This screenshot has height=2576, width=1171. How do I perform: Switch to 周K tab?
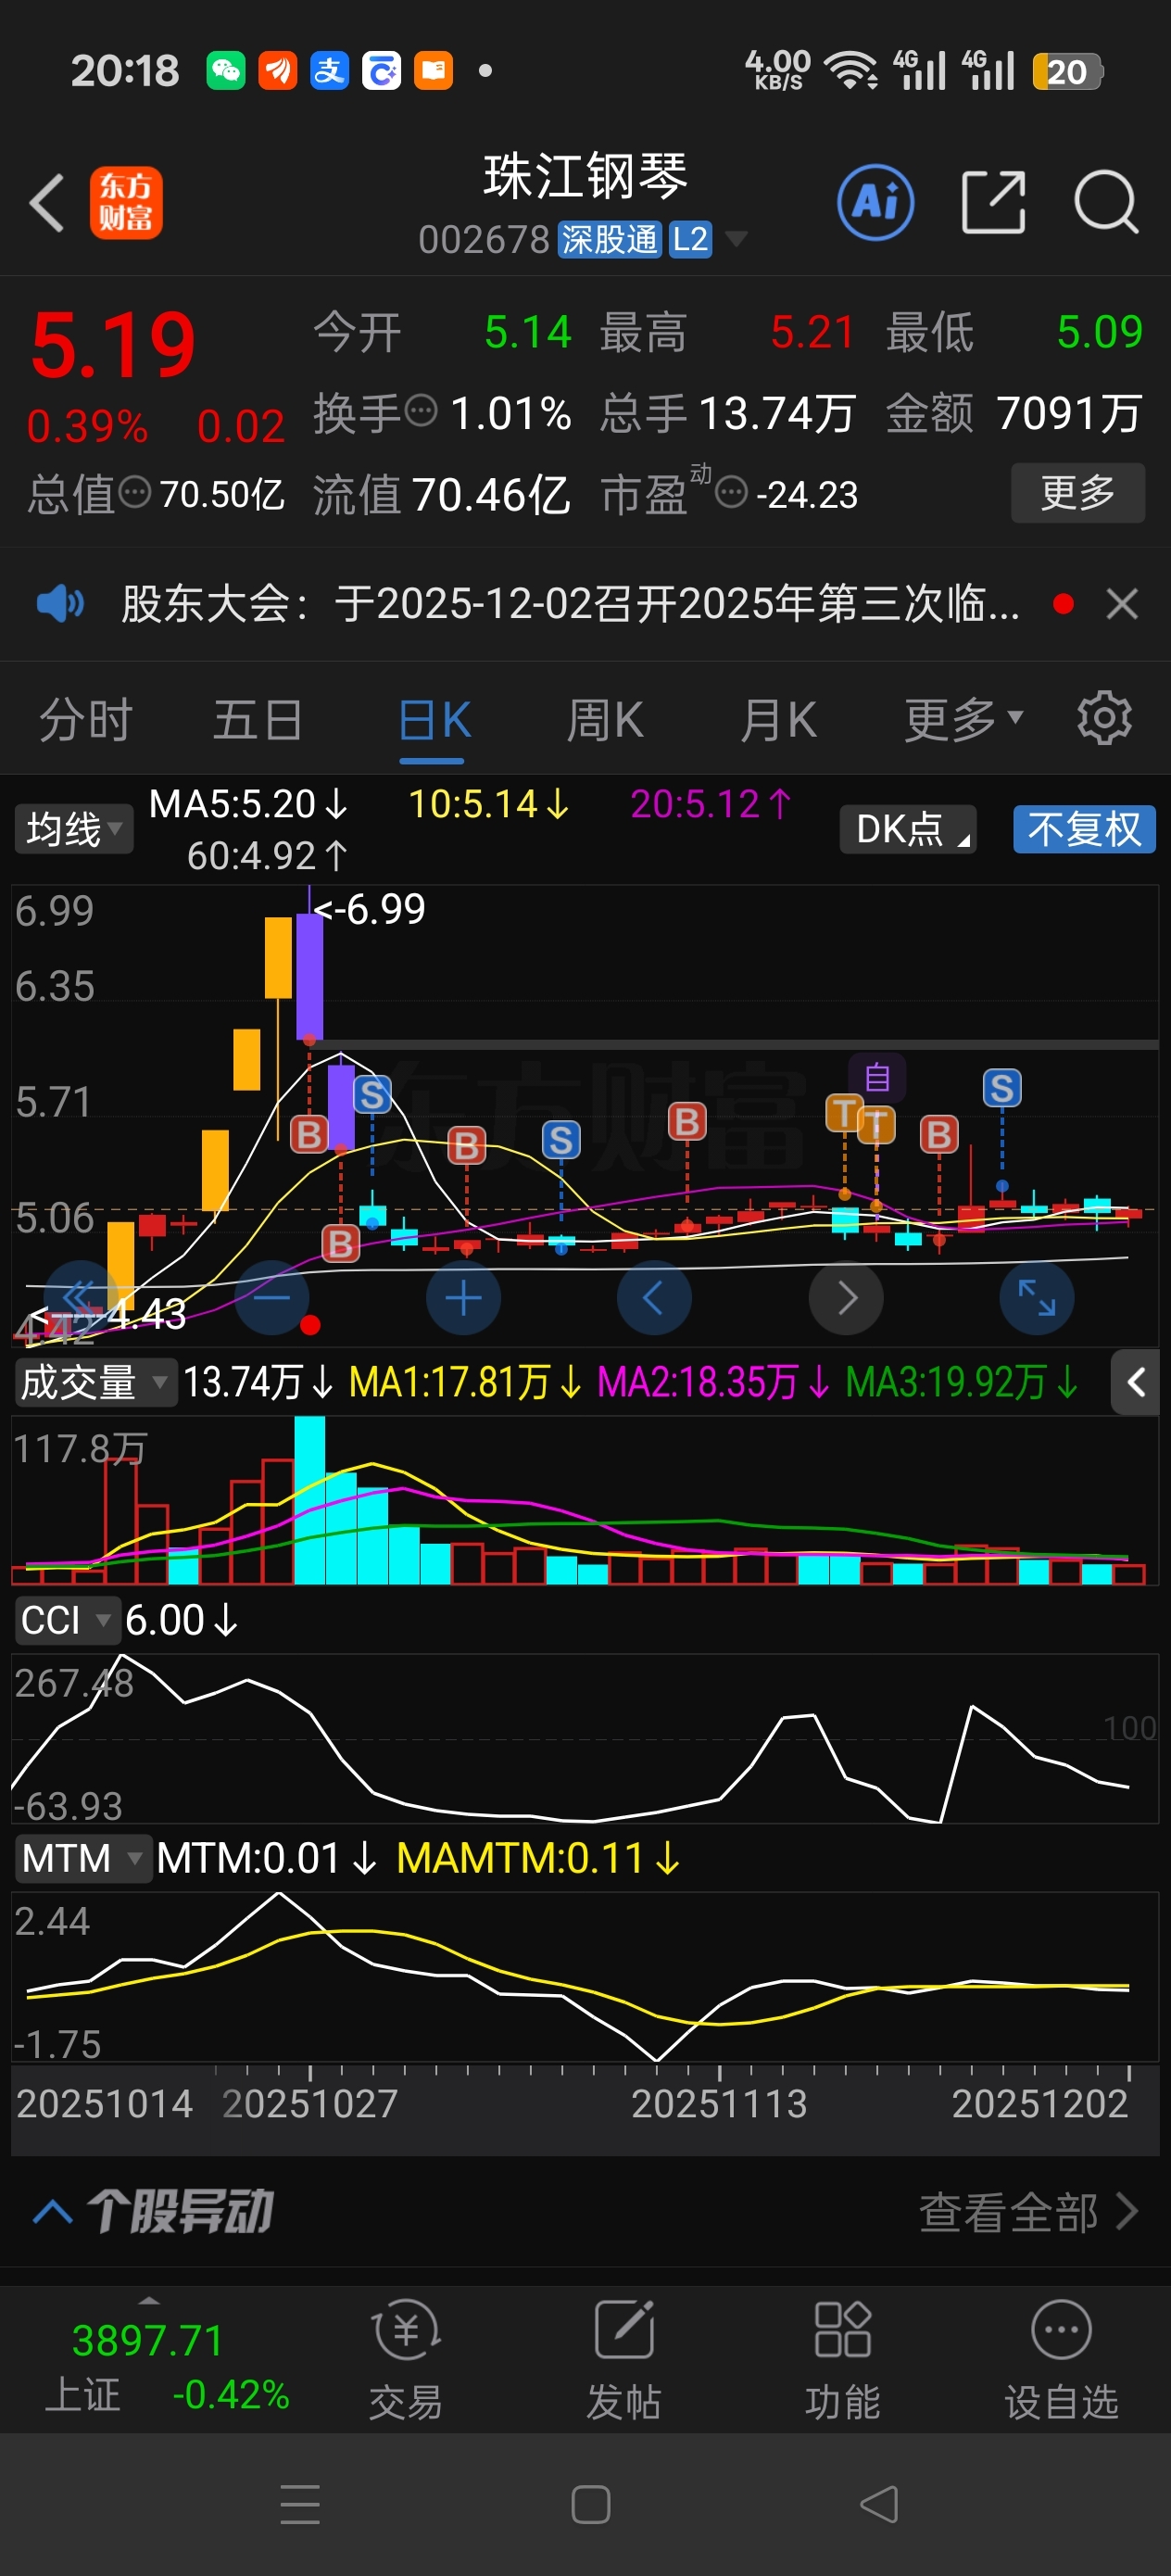605,719
